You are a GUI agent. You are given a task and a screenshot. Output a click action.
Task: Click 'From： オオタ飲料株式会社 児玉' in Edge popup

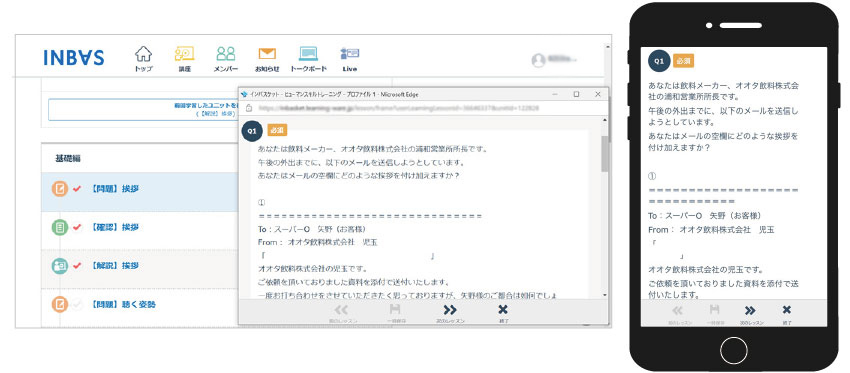point(318,242)
